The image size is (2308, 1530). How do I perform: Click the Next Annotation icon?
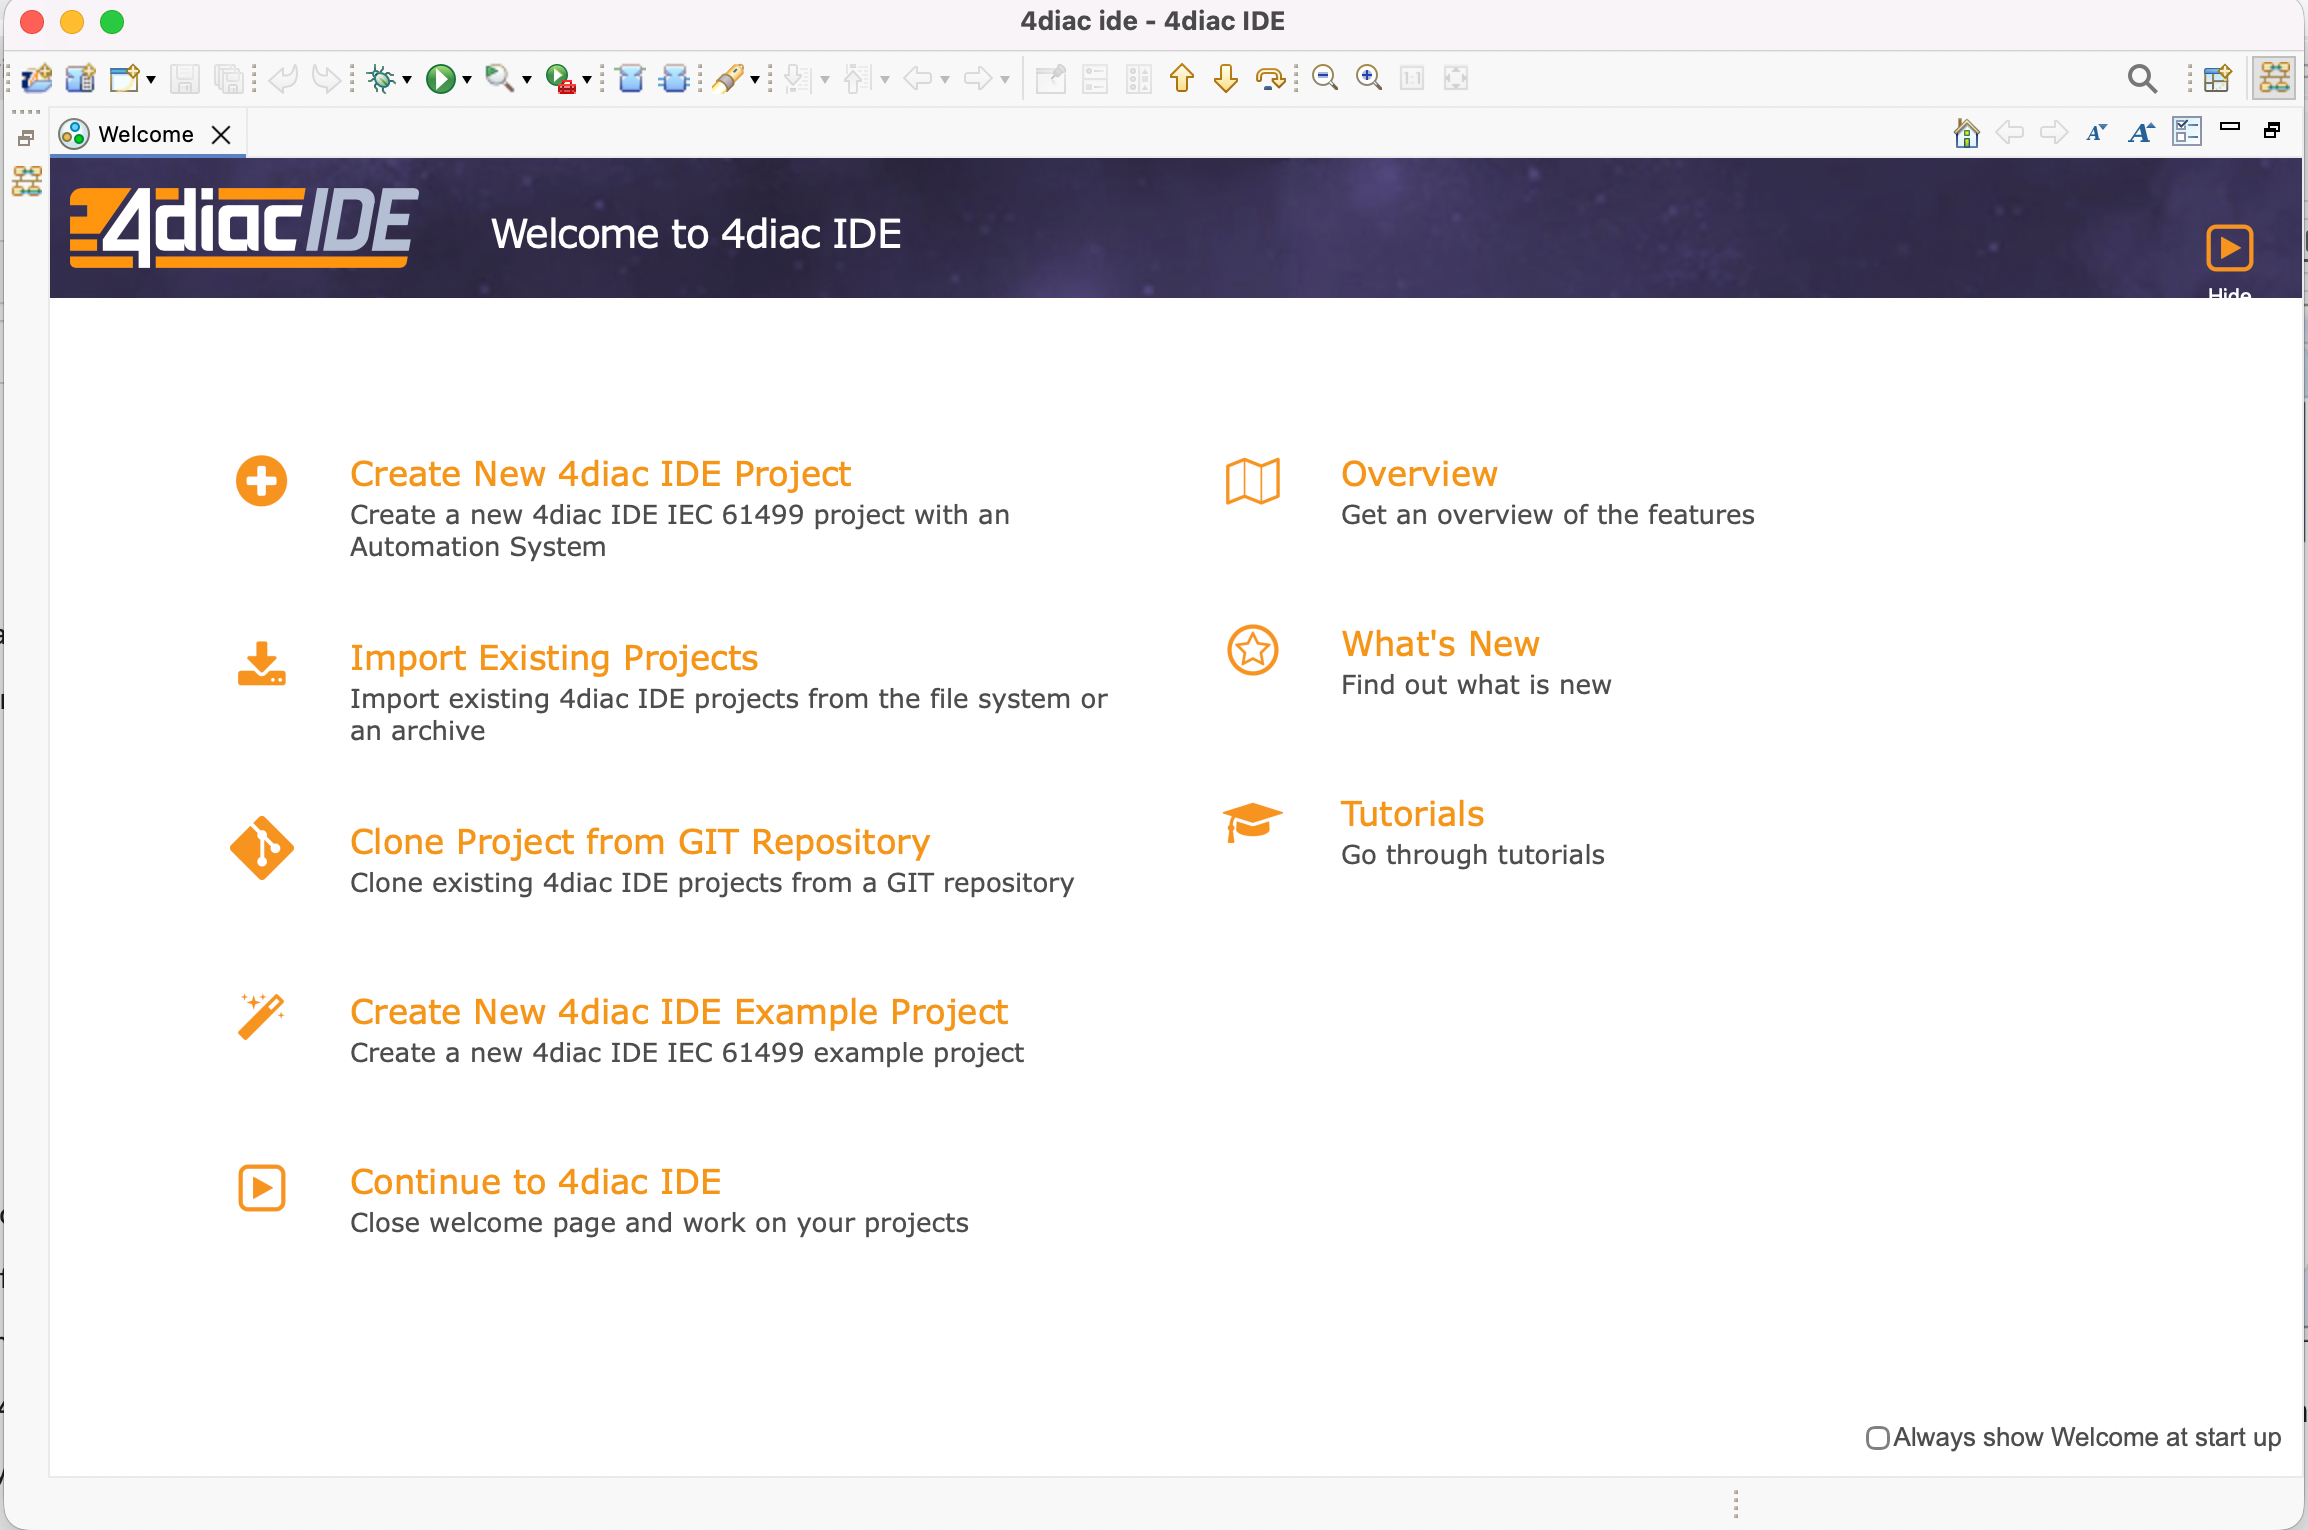pyautogui.click(x=797, y=78)
